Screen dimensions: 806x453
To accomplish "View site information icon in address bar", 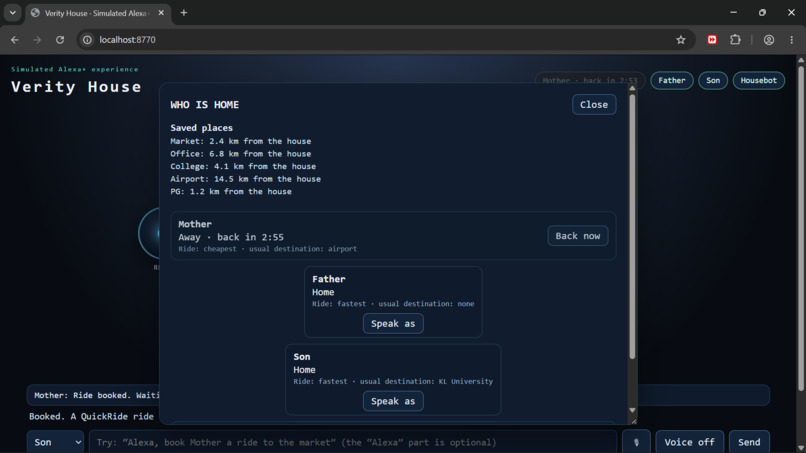I will coord(87,40).
